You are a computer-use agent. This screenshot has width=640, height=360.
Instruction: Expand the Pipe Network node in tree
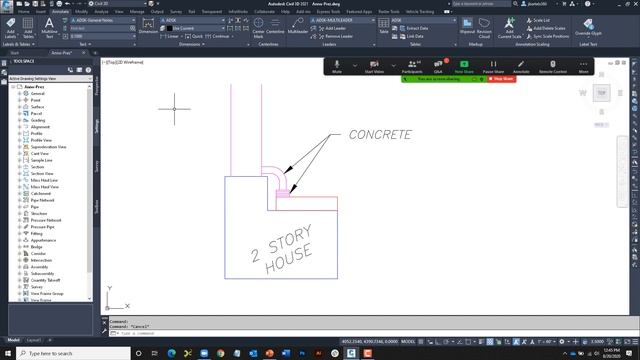19,200
